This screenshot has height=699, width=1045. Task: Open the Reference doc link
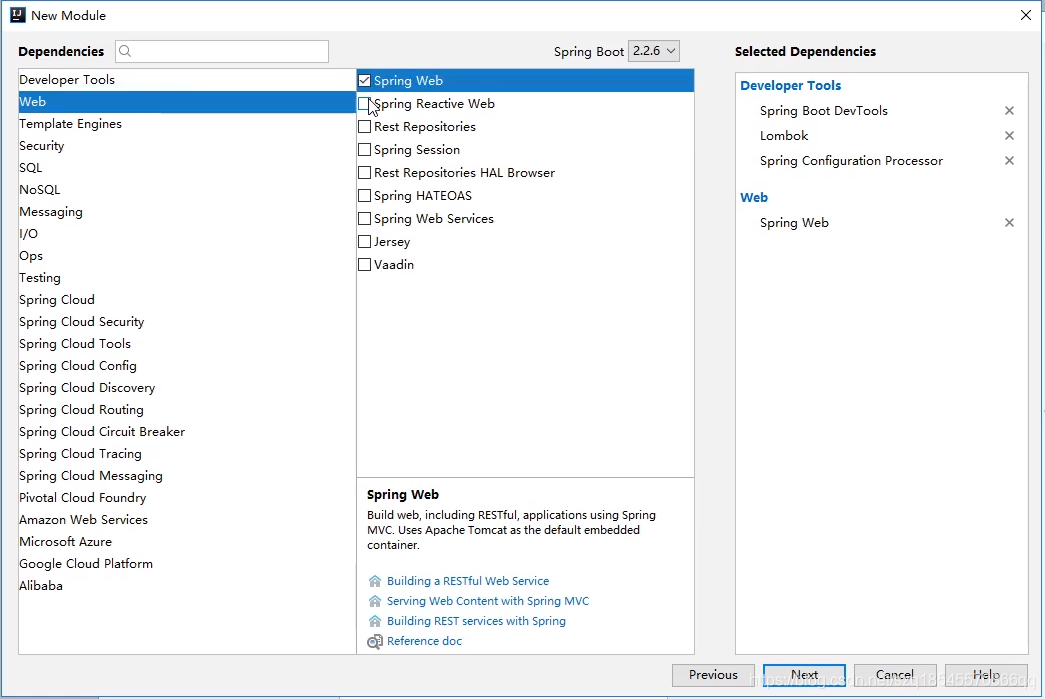(x=424, y=641)
